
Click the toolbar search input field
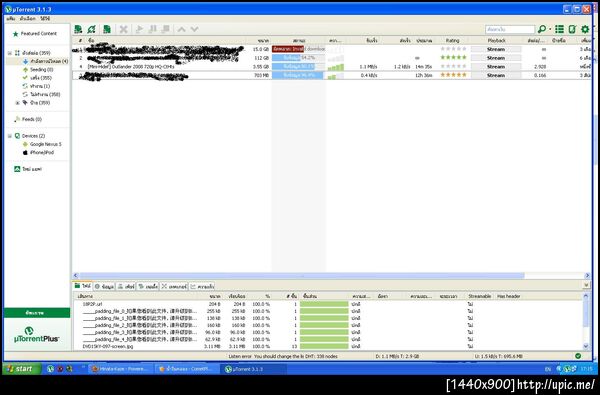tap(510, 29)
